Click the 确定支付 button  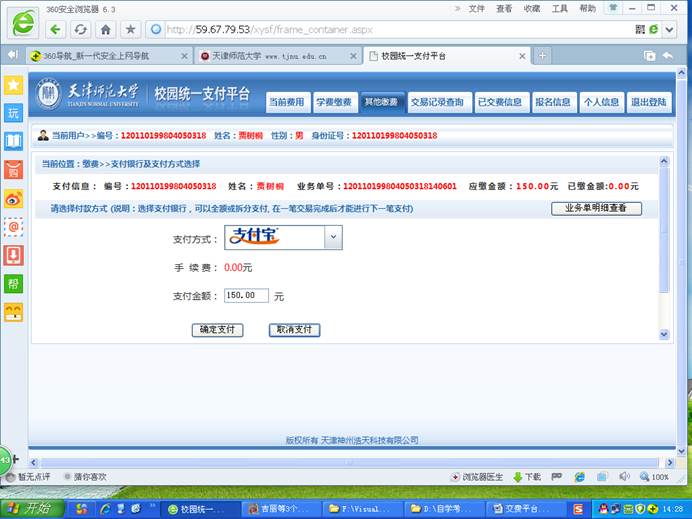(x=217, y=330)
